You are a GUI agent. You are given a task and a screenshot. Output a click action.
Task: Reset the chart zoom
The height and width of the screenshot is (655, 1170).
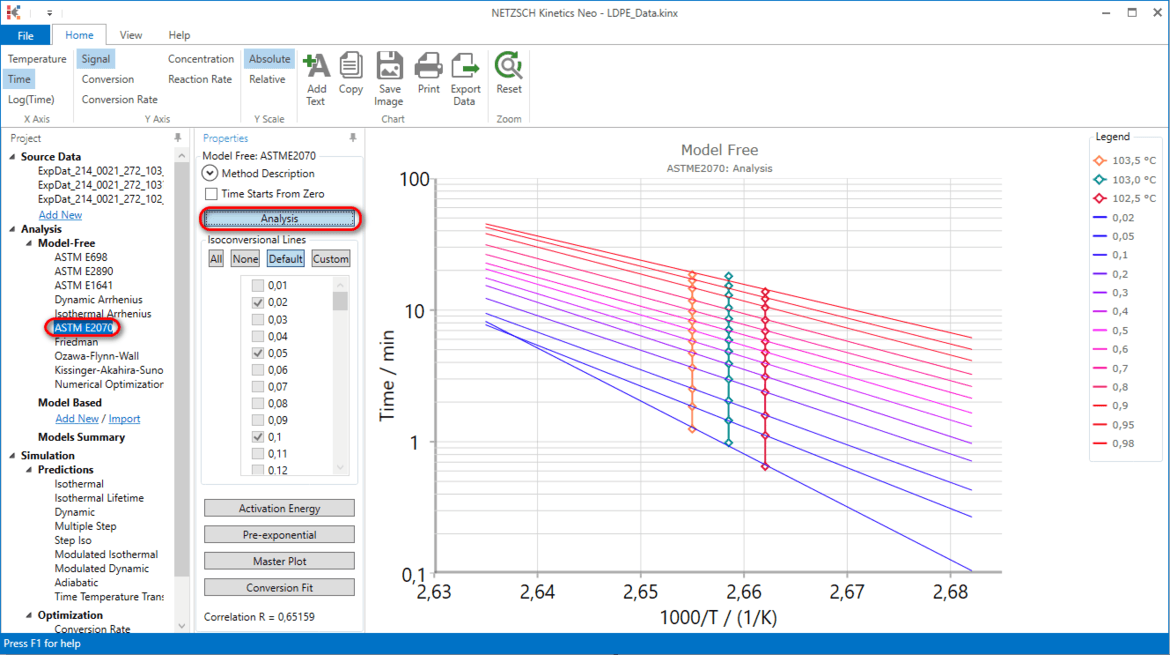(509, 65)
